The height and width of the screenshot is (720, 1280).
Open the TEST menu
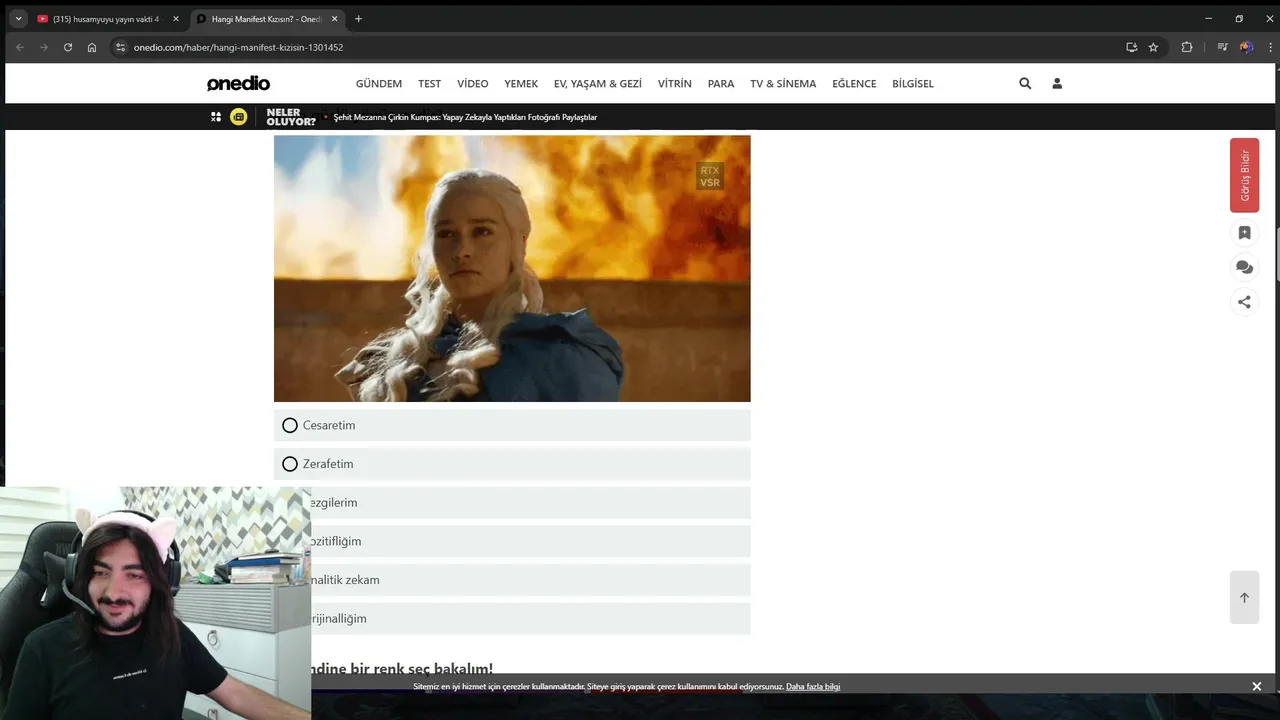tap(429, 84)
